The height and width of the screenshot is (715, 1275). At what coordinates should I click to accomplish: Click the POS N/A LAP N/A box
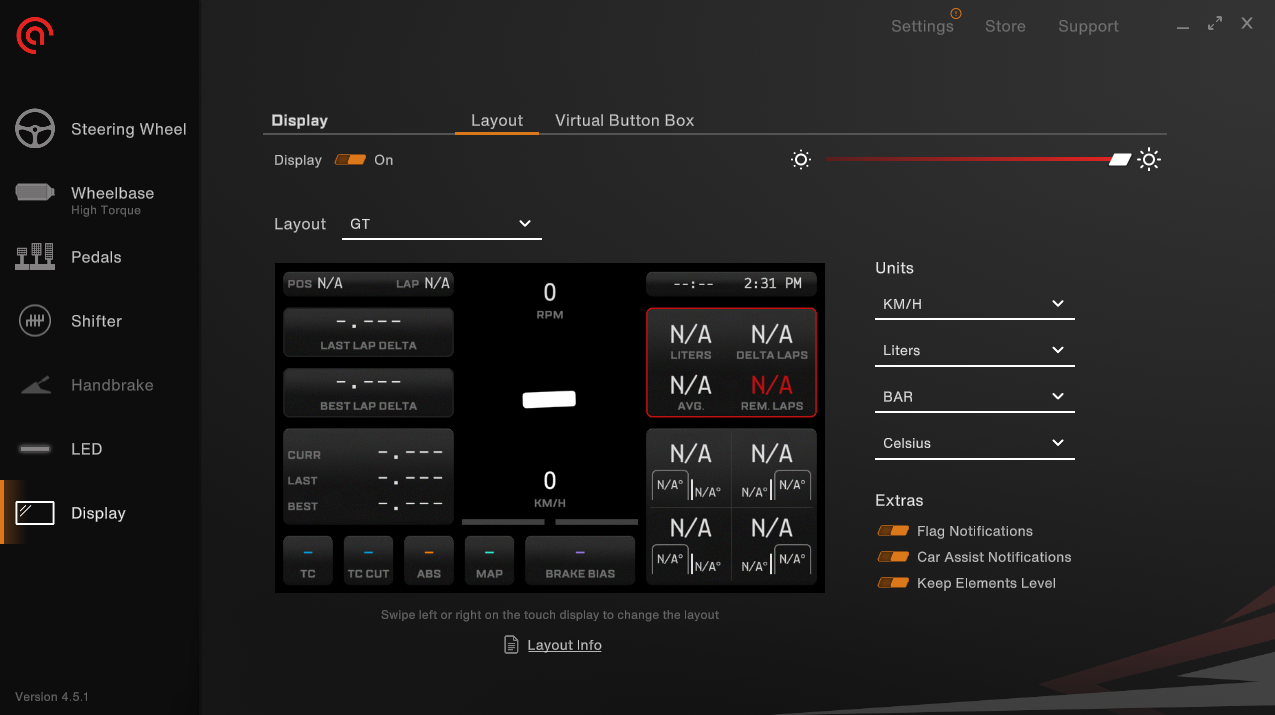pyautogui.click(x=368, y=284)
